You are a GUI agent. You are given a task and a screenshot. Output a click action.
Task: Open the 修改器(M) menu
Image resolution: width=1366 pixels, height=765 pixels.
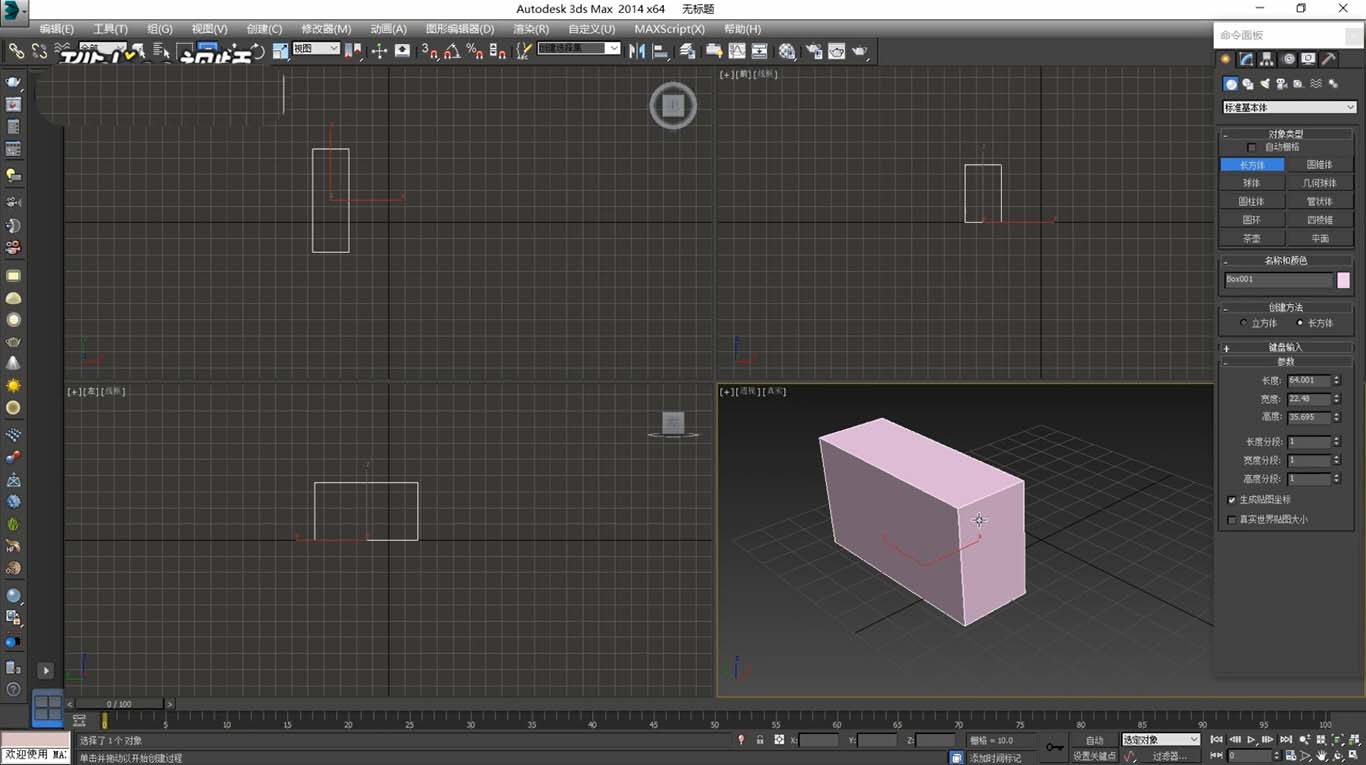(326, 29)
